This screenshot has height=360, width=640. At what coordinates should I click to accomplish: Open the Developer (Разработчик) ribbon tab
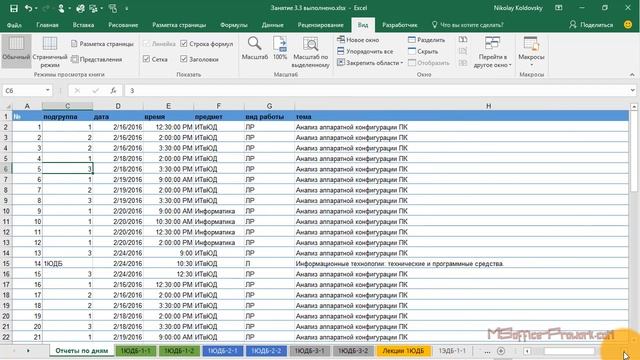pyautogui.click(x=400, y=25)
